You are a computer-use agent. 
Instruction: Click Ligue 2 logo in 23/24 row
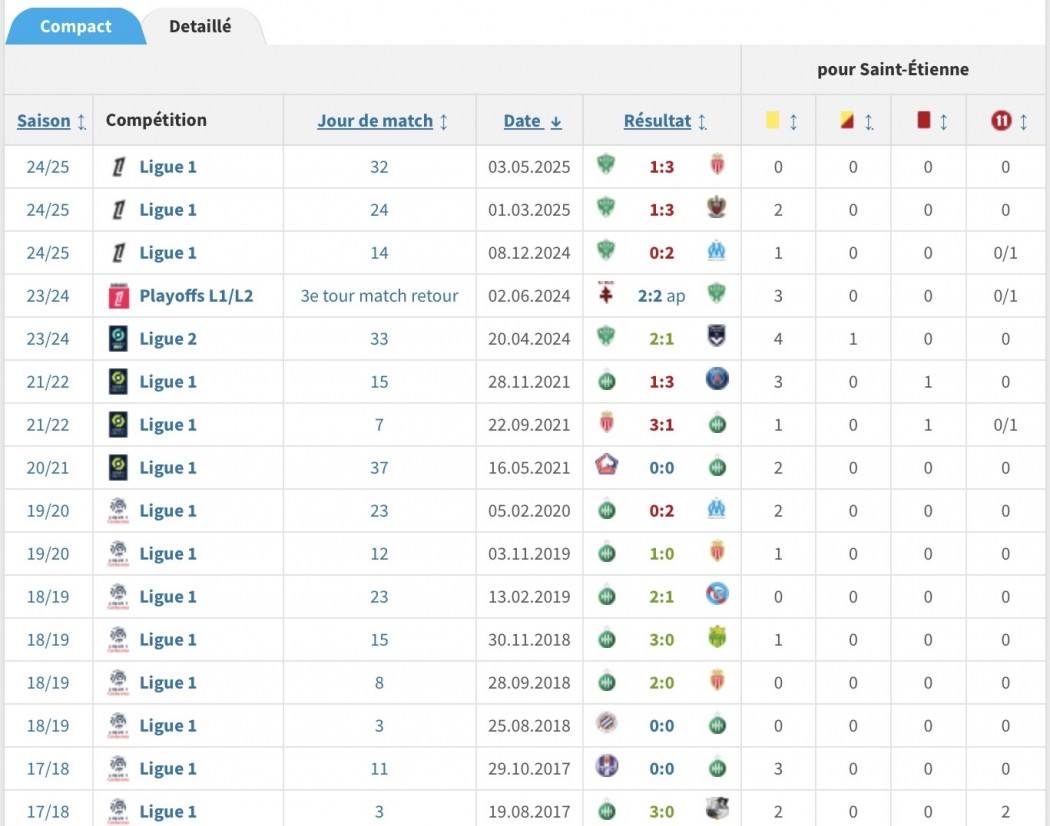tap(119, 339)
